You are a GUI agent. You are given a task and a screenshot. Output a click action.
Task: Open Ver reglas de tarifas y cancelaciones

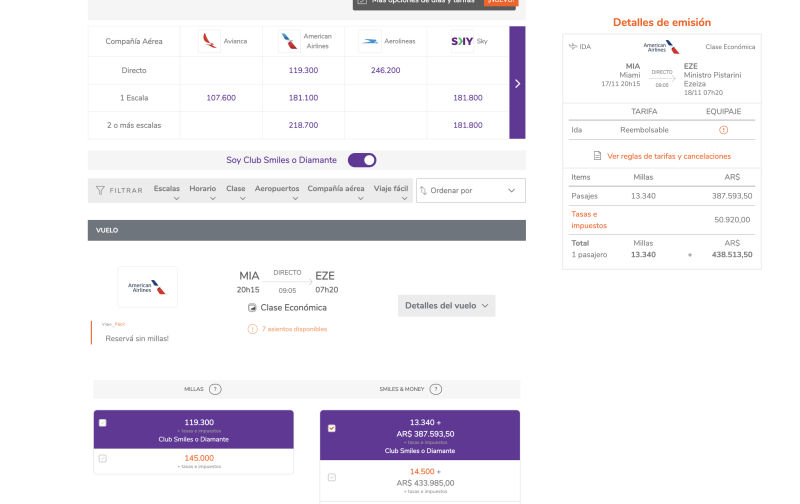668,156
